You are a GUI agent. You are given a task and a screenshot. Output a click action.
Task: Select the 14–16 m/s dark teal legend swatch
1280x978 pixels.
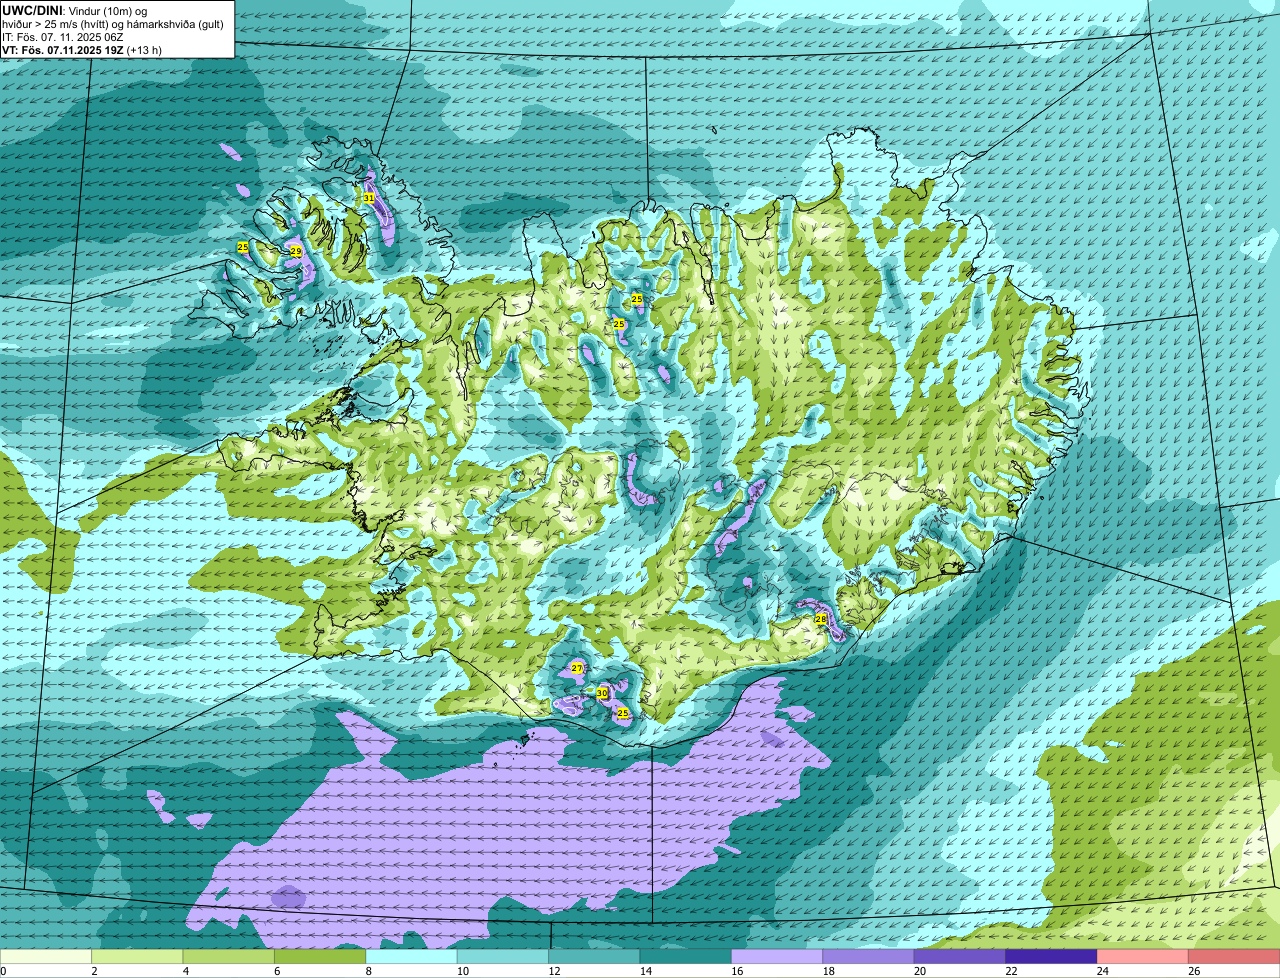(686, 957)
